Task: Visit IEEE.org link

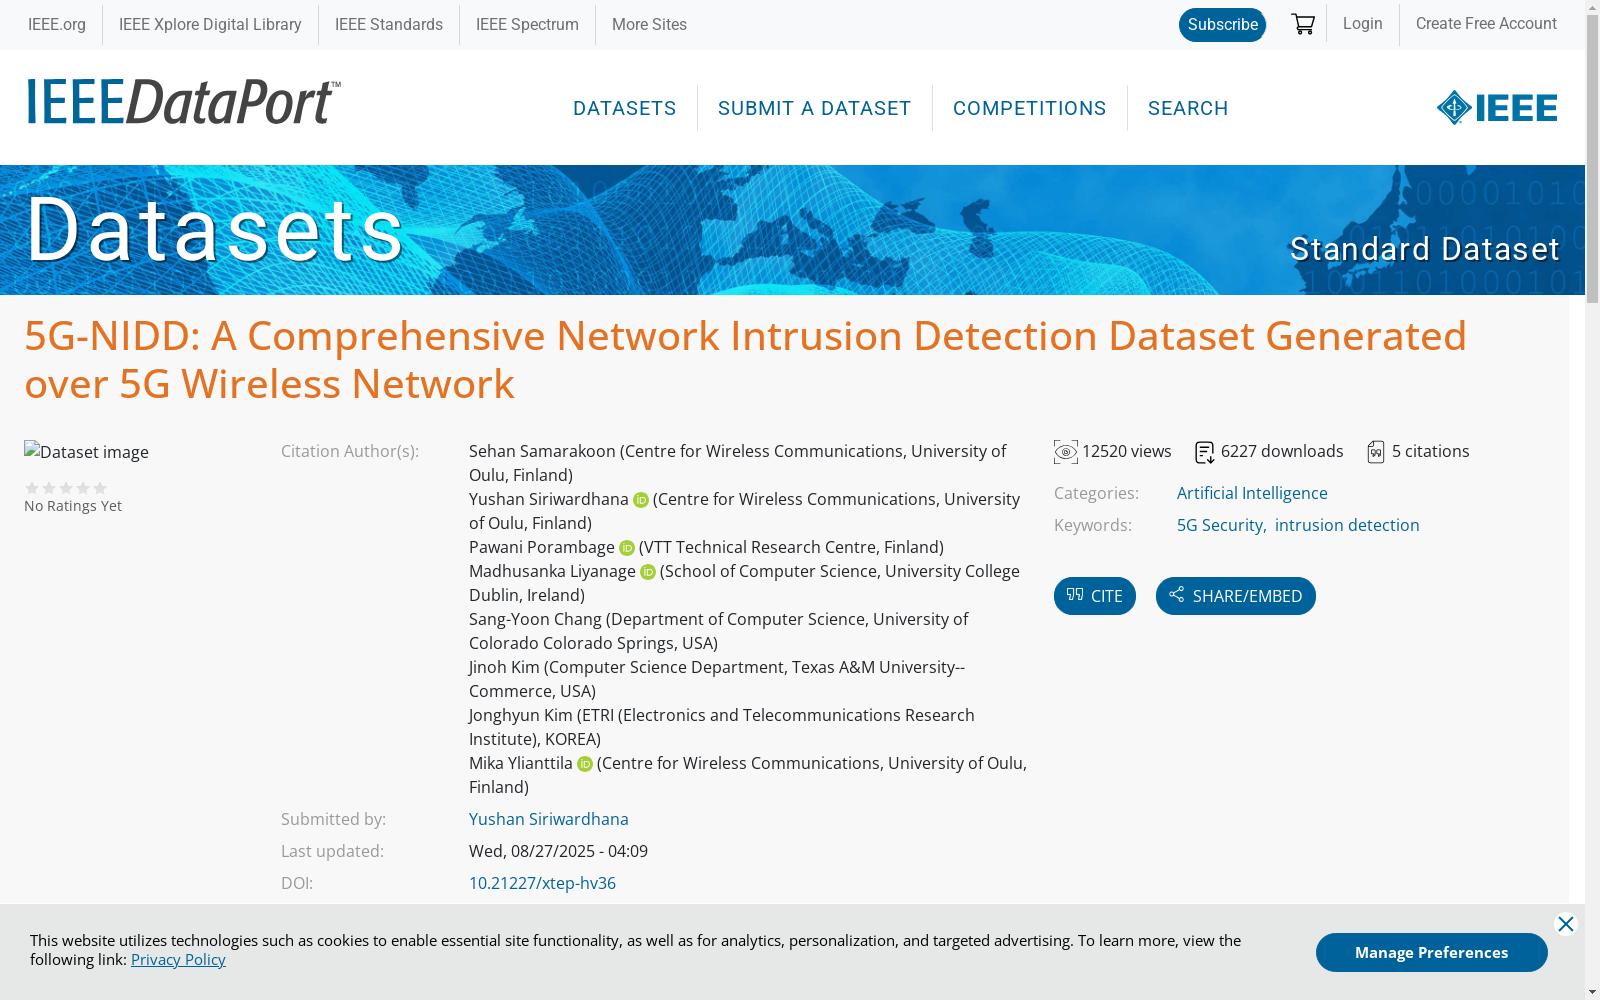Action: point(57,25)
